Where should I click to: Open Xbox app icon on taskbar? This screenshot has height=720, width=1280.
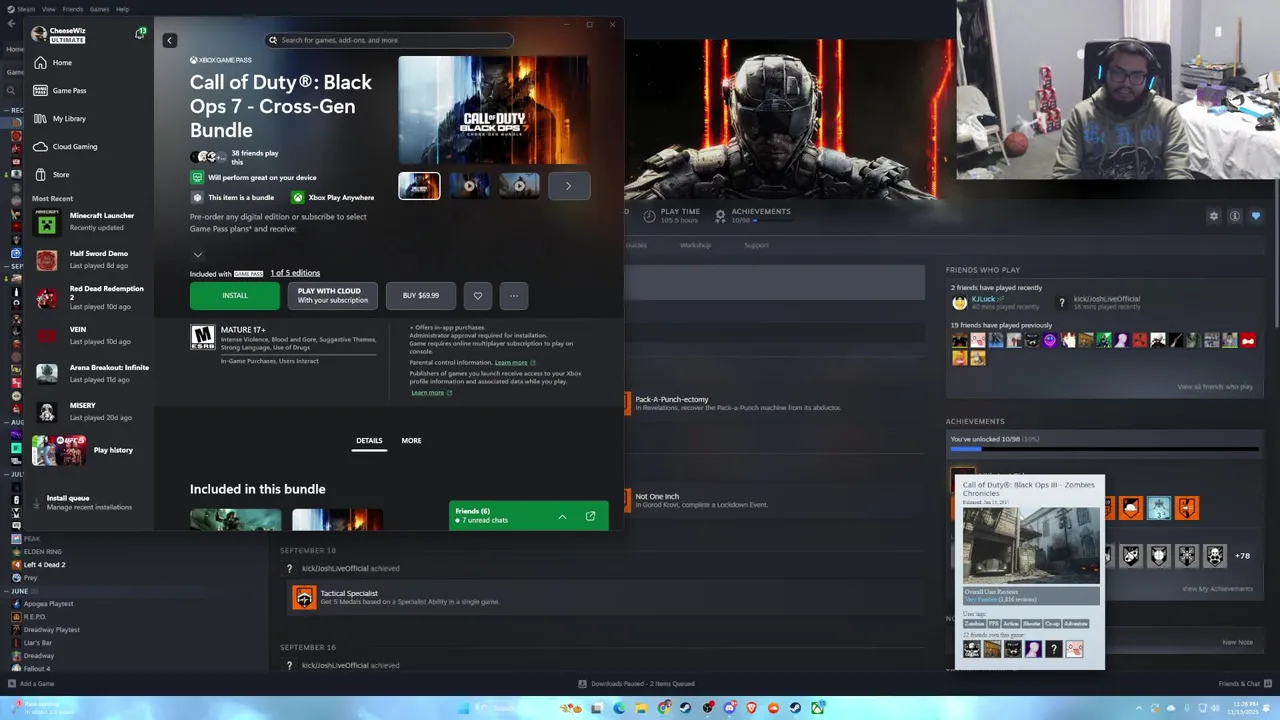818,708
